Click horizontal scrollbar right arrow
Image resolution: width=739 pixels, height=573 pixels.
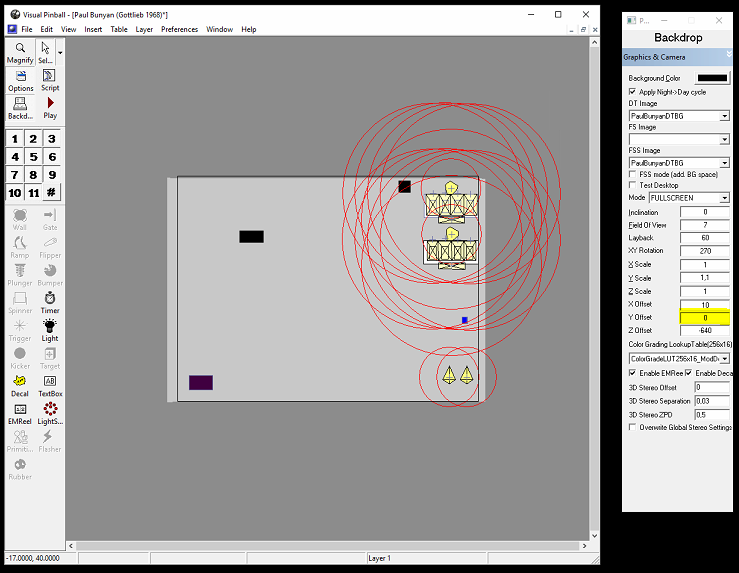584,546
